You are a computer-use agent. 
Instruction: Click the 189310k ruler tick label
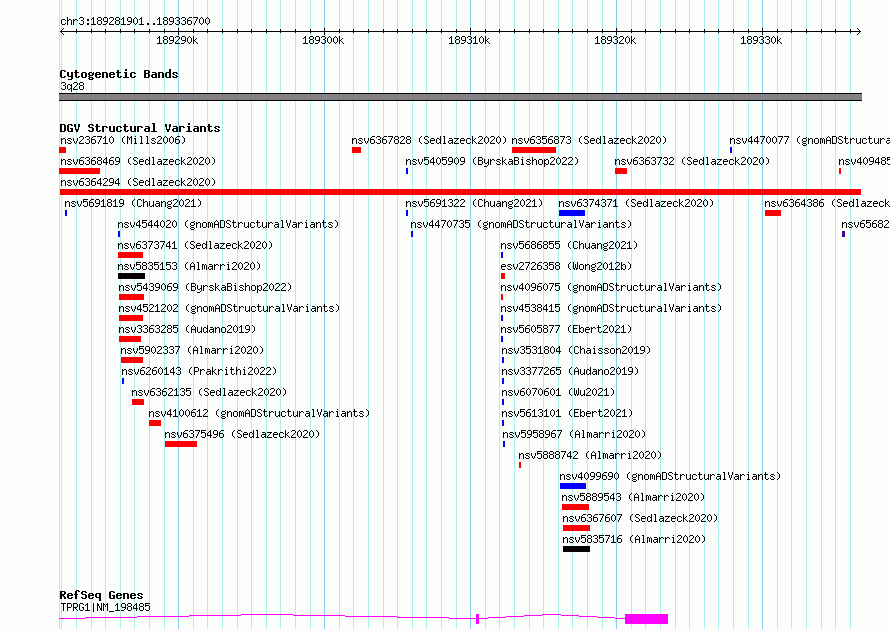[469, 40]
